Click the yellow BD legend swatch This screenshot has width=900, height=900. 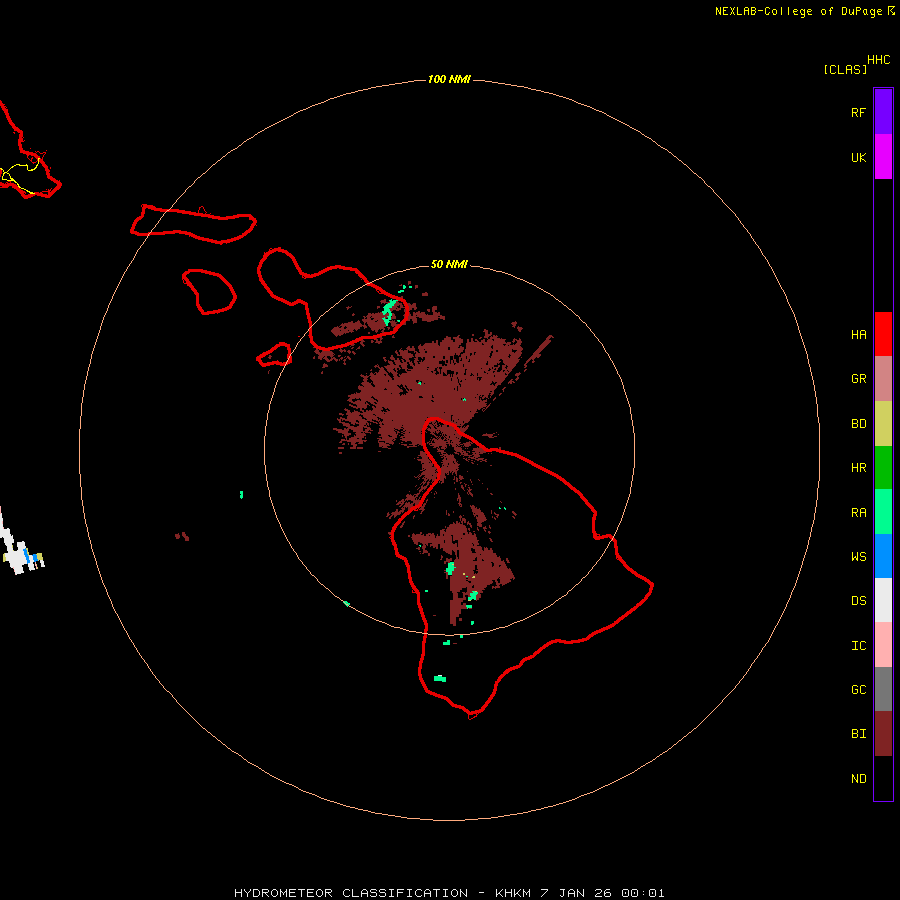tap(883, 424)
